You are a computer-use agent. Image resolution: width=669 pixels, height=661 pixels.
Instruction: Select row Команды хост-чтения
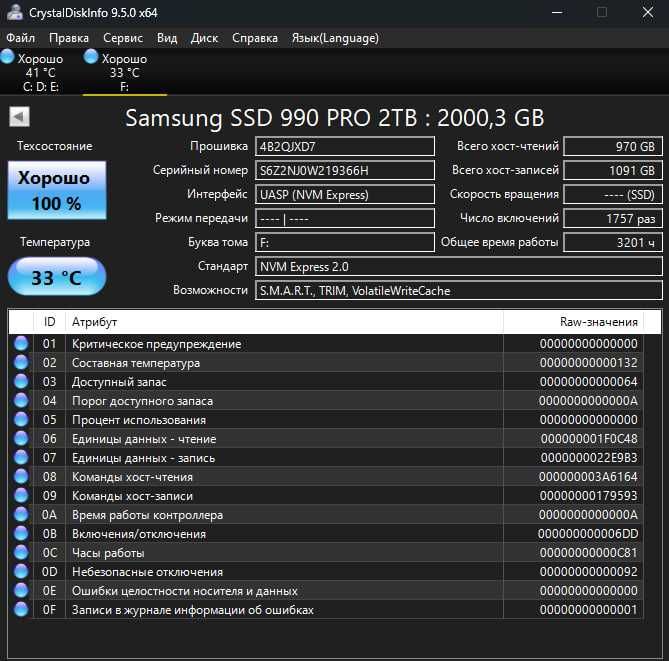[x=326, y=477]
